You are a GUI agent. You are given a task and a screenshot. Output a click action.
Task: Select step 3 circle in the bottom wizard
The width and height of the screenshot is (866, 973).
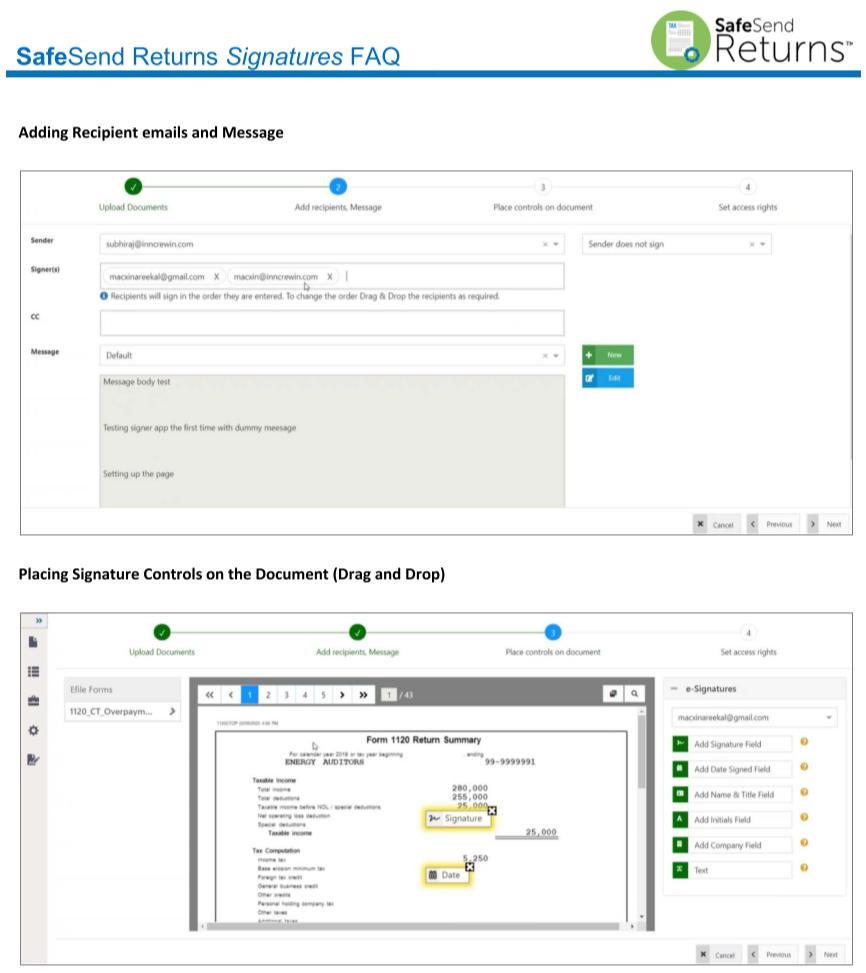tap(553, 632)
